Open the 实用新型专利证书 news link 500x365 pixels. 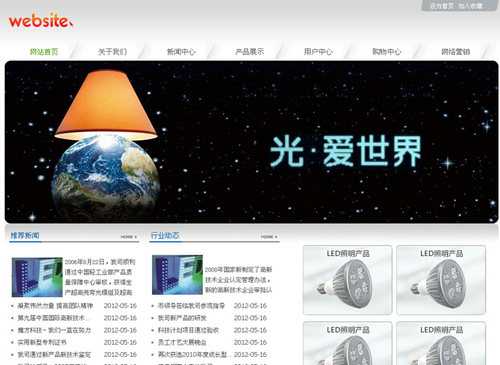point(42,342)
